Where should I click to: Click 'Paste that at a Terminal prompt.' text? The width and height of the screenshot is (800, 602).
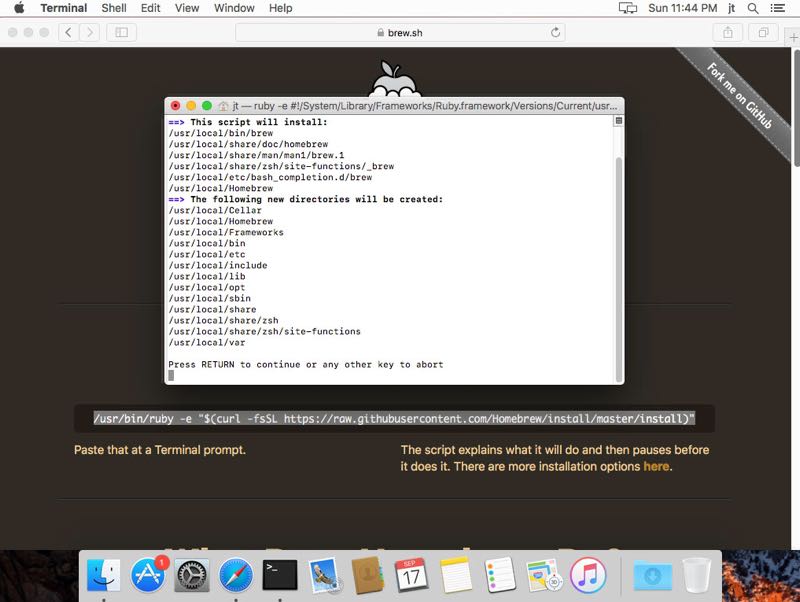pos(160,450)
